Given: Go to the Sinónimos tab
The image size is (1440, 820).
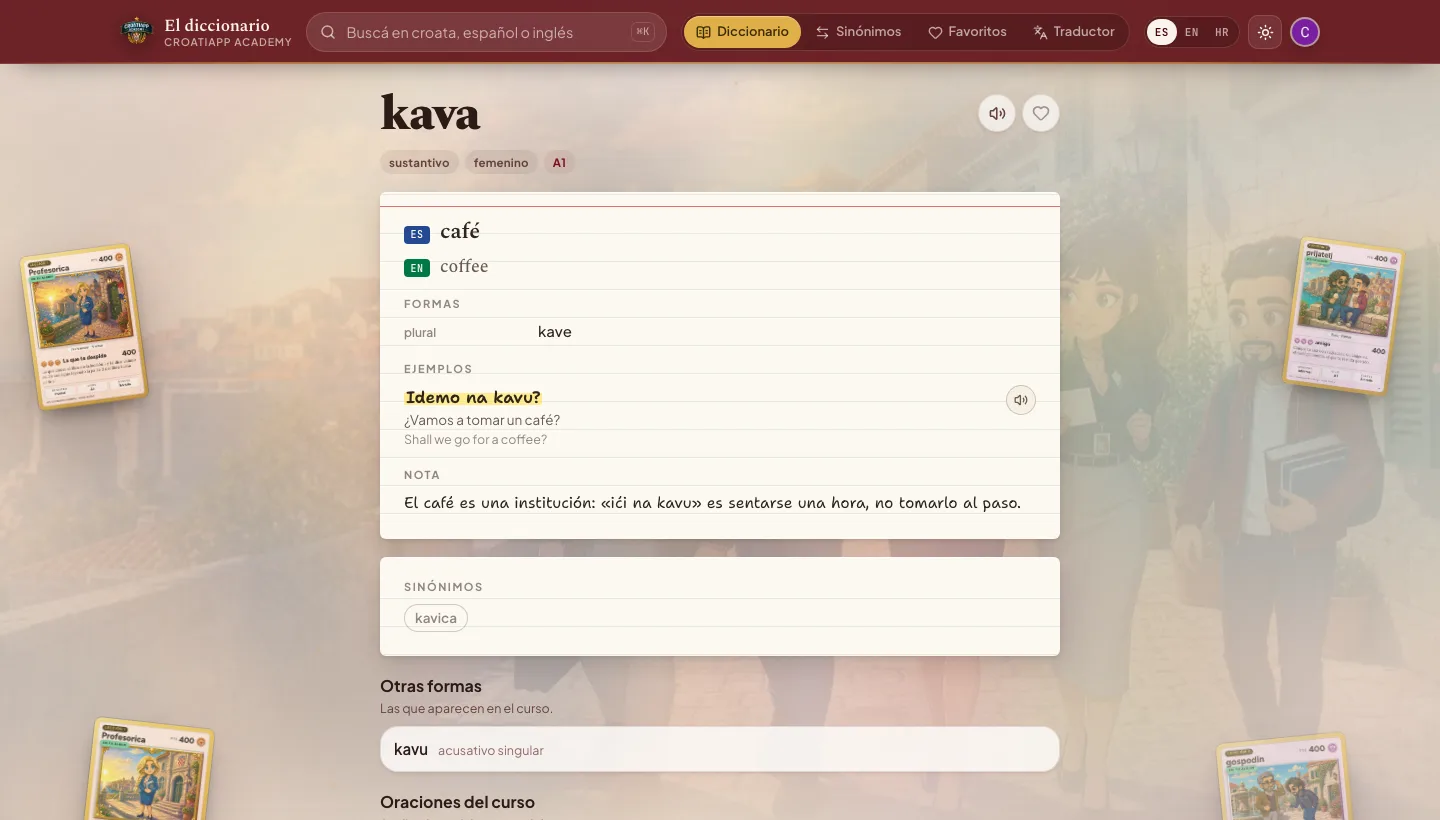Looking at the screenshot, I should (x=858, y=32).
